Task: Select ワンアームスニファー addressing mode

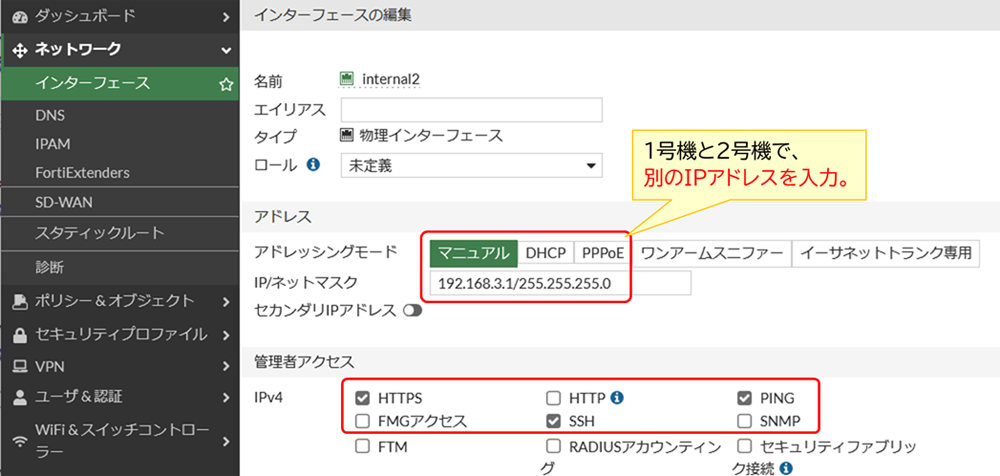Action: [x=712, y=253]
